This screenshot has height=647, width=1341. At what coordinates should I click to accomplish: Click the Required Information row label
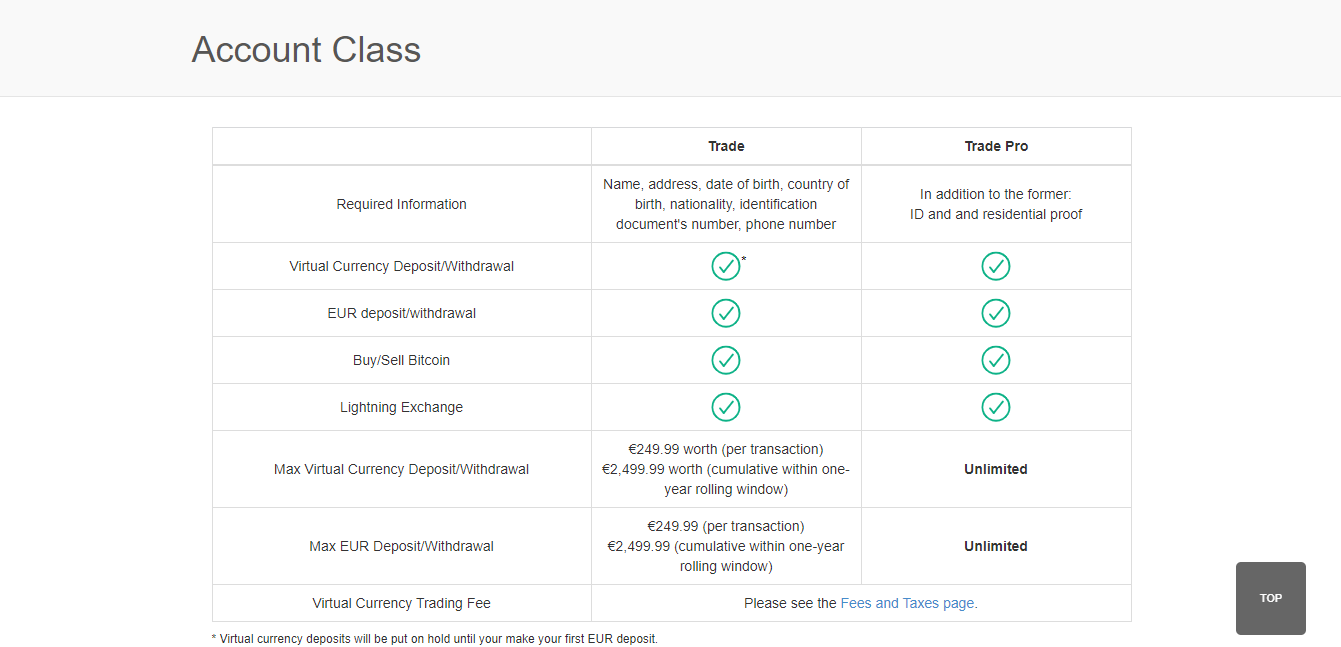pos(401,204)
